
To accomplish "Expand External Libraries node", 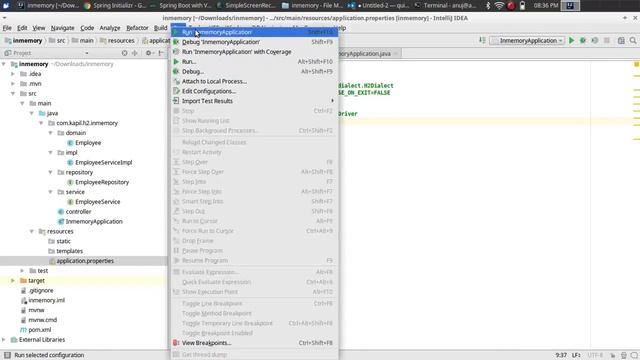I will 4,340.
